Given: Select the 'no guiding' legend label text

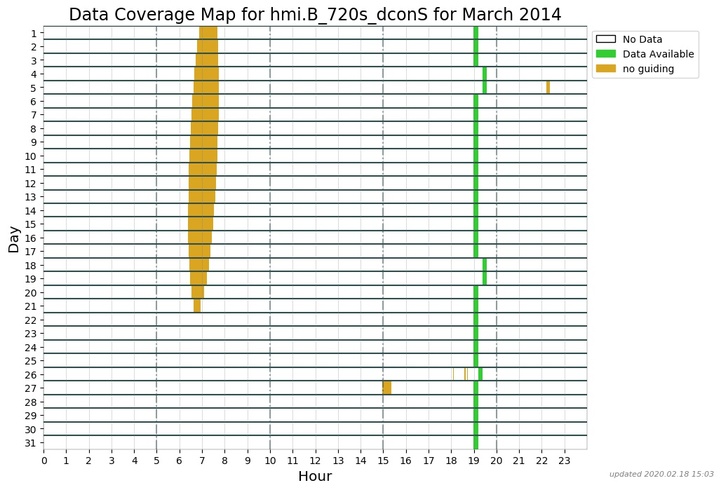Looking at the screenshot, I should click(649, 69).
